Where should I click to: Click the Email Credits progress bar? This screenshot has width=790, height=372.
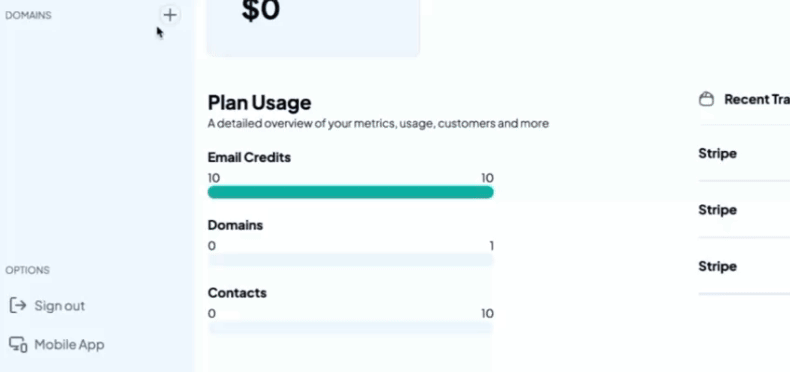tap(351, 192)
